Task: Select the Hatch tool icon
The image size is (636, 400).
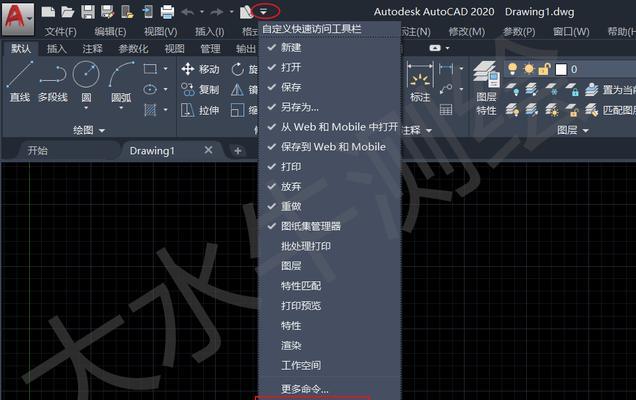Action: (x=150, y=110)
